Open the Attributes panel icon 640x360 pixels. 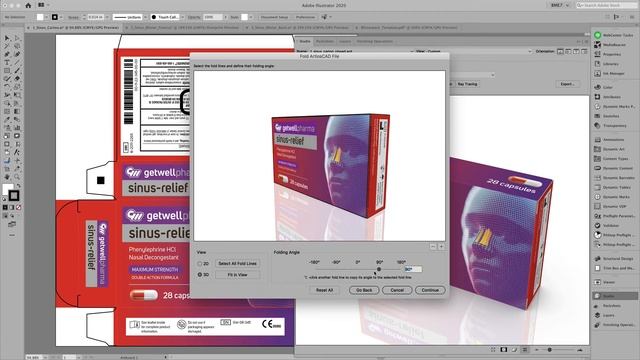pyautogui.click(x=598, y=97)
